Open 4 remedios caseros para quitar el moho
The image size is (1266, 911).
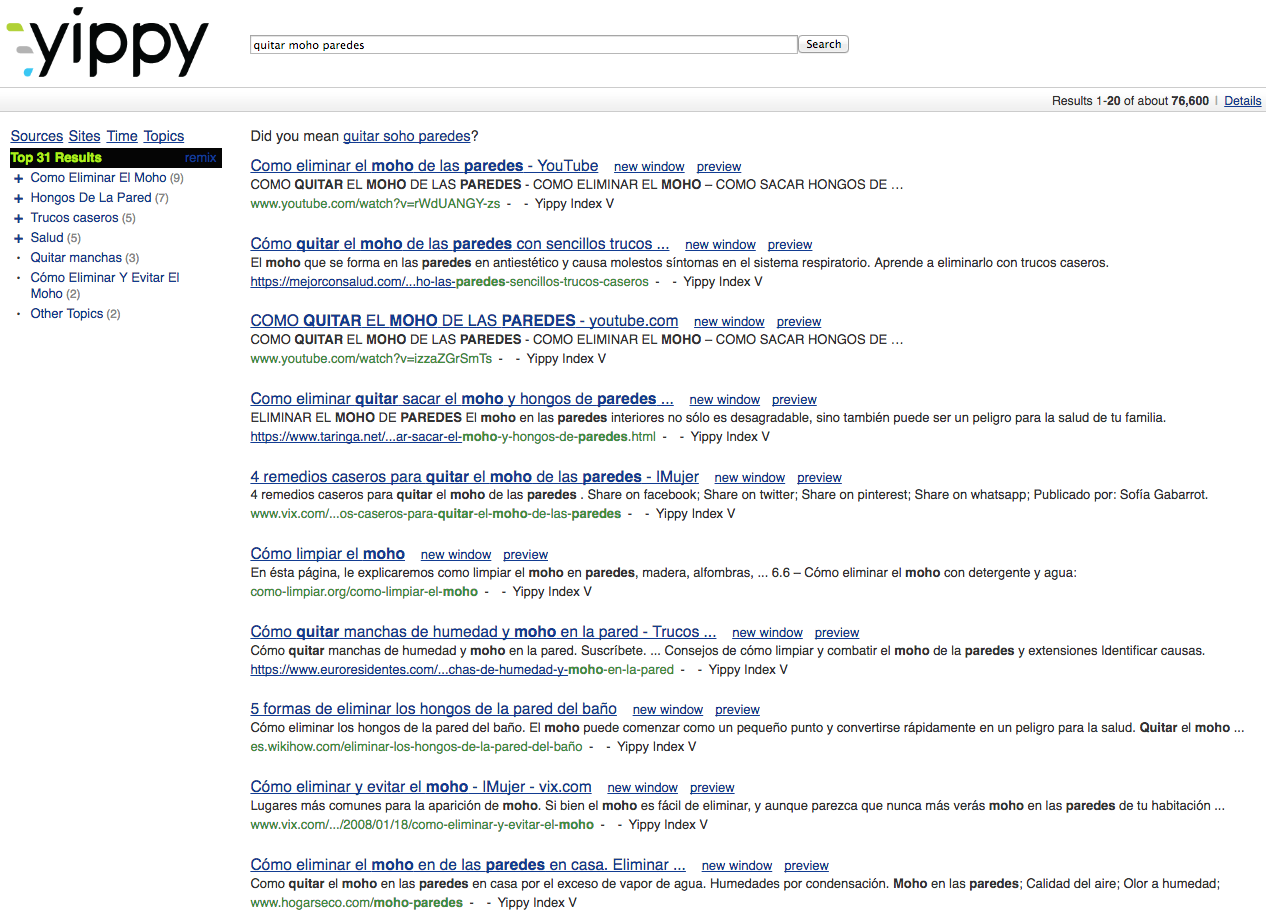pos(474,476)
